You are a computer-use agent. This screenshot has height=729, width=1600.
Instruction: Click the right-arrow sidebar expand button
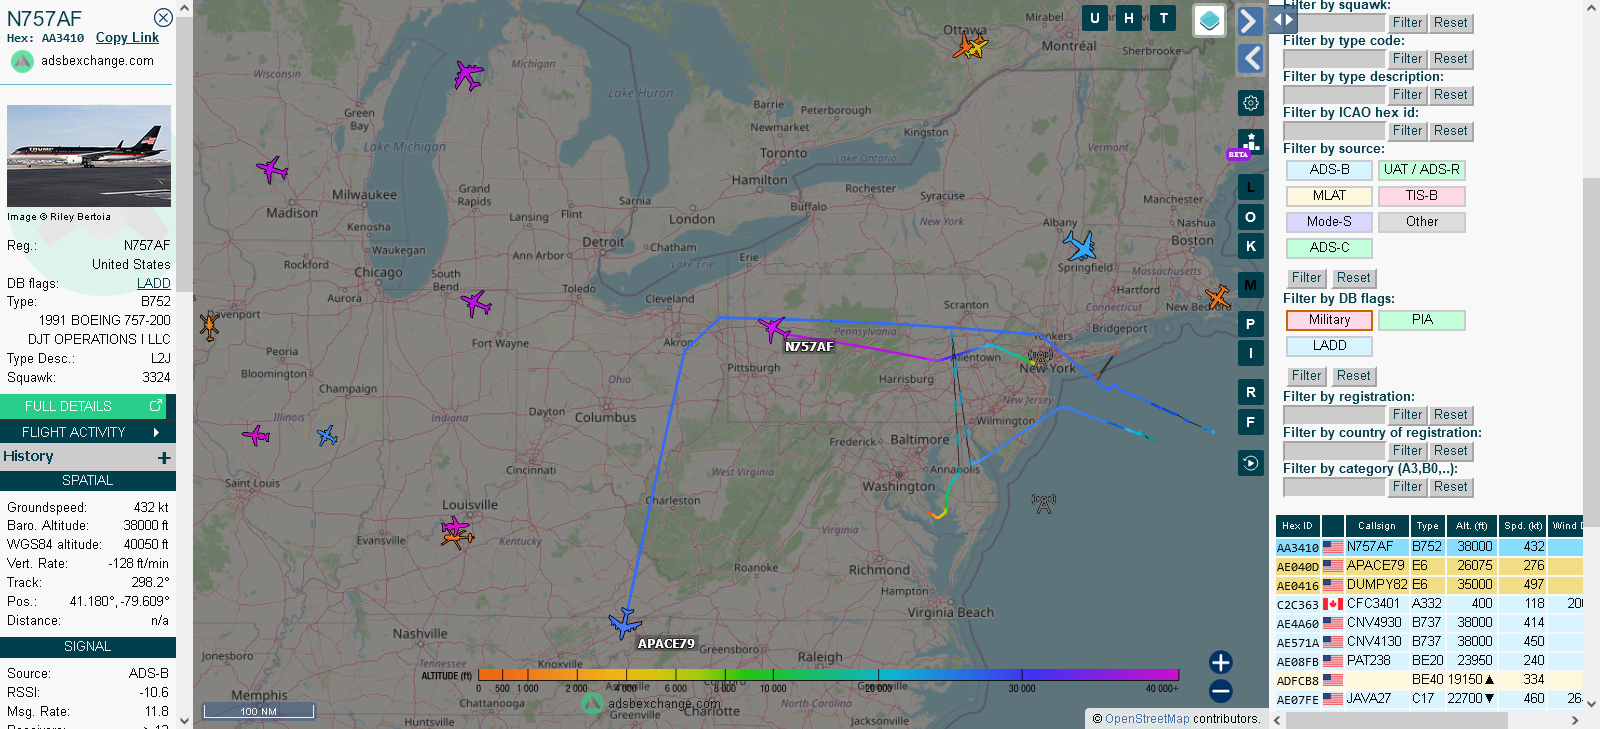[1250, 20]
